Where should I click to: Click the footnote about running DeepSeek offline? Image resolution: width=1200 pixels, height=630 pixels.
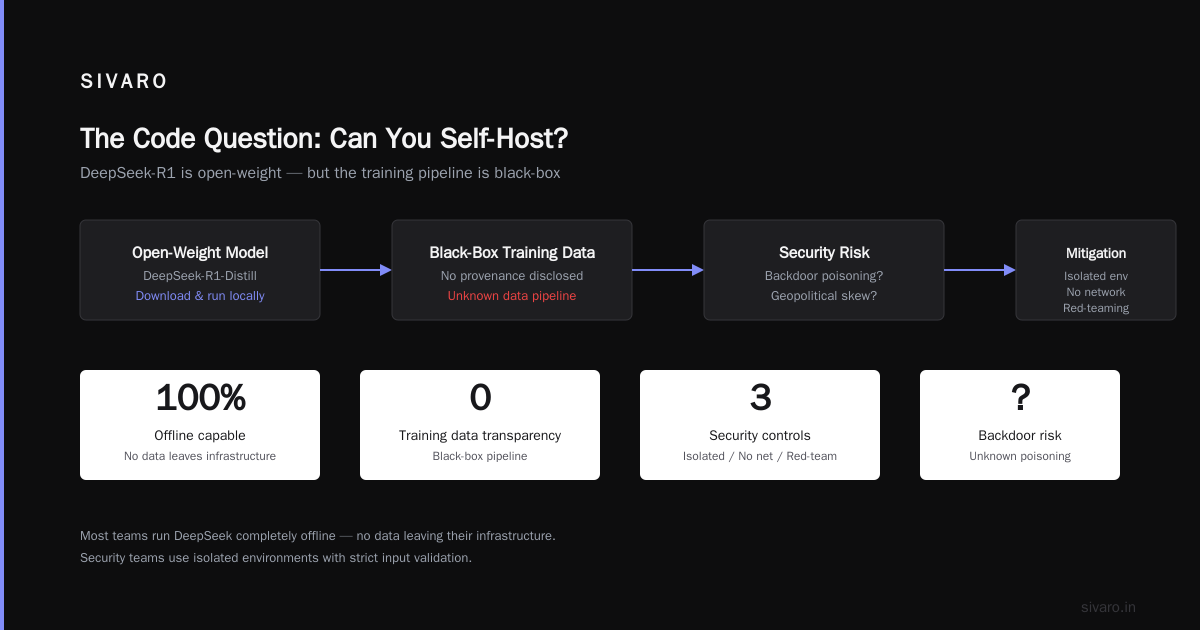click(x=318, y=536)
